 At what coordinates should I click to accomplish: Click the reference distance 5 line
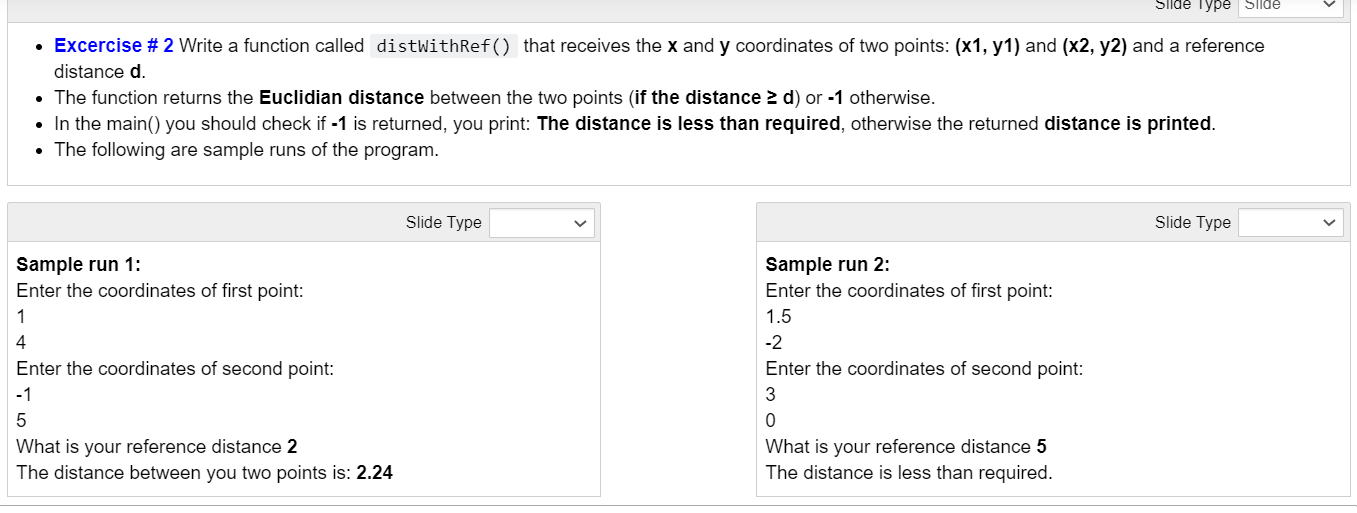[x=906, y=447]
